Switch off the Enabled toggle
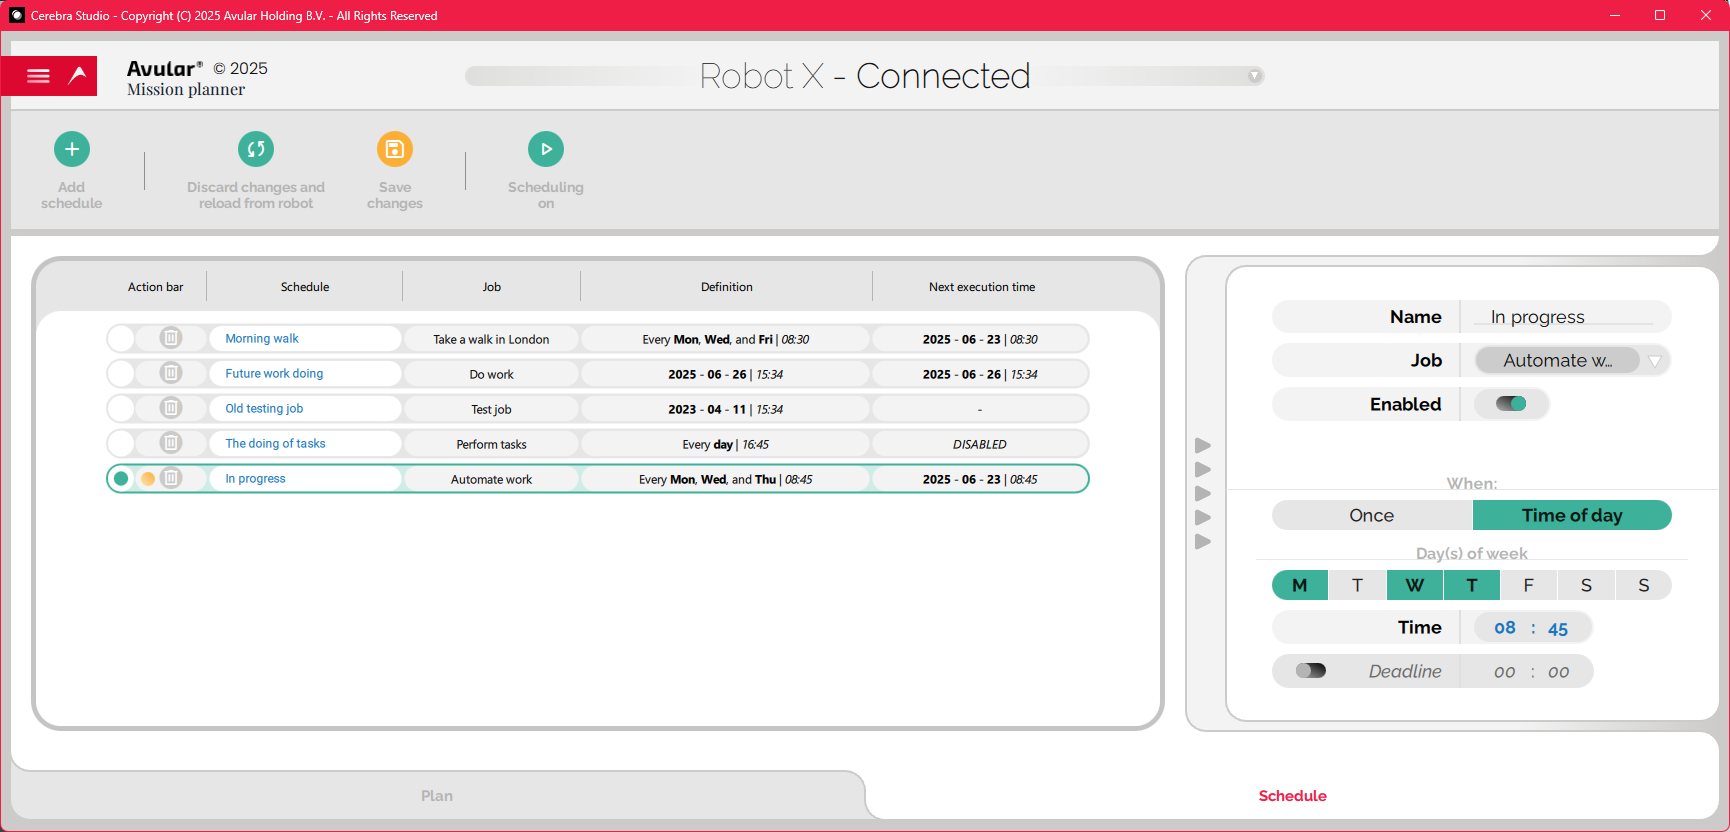Viewport: 1730px width, 832px height. [x=1511, y=404]
